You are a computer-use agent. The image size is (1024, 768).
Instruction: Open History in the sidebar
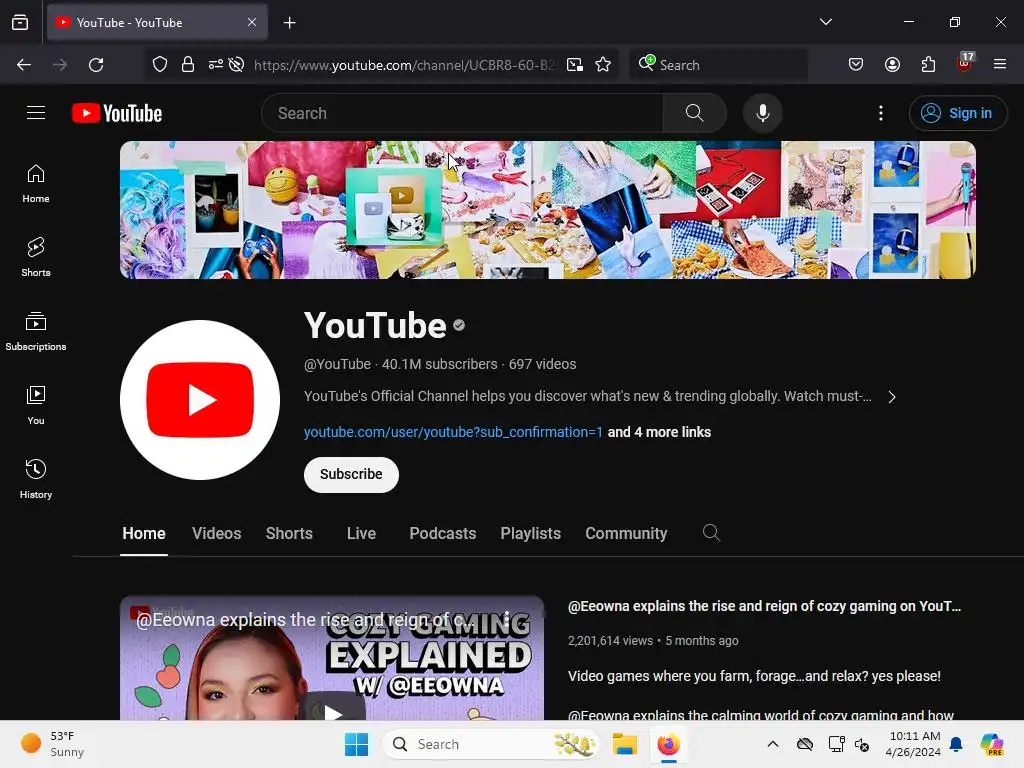coord(36,479)
